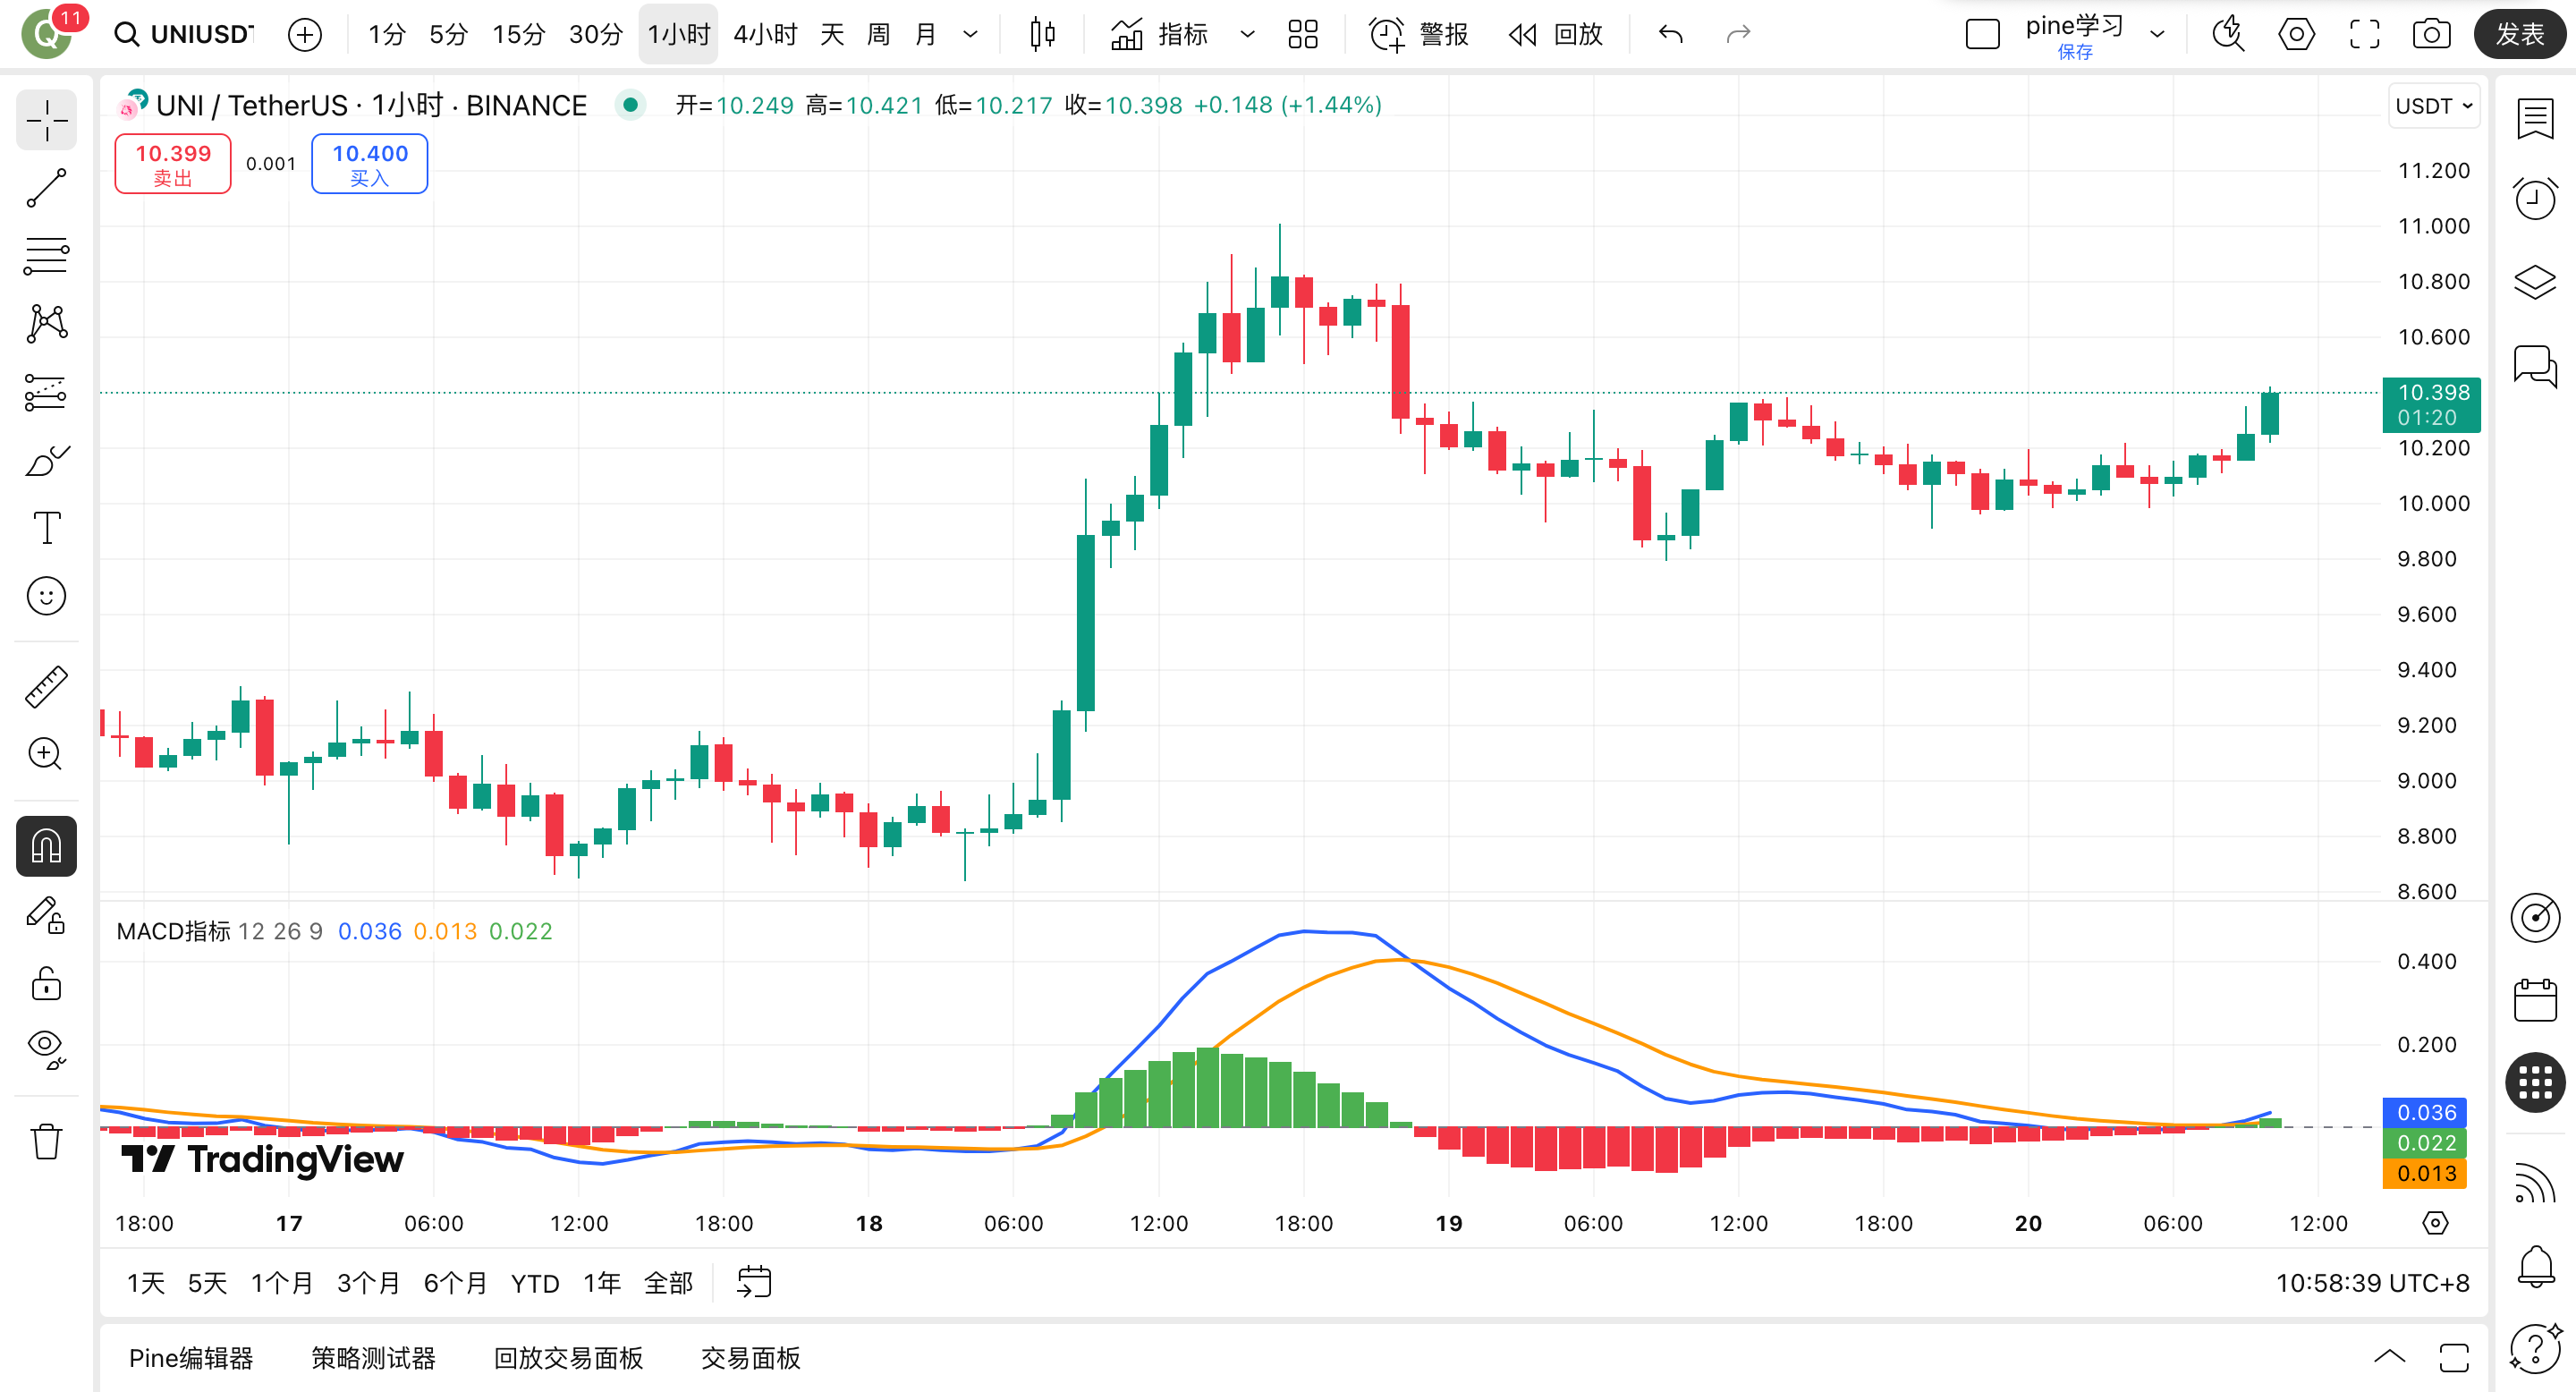Select the 4小时 timeframe

coord(765,34)
